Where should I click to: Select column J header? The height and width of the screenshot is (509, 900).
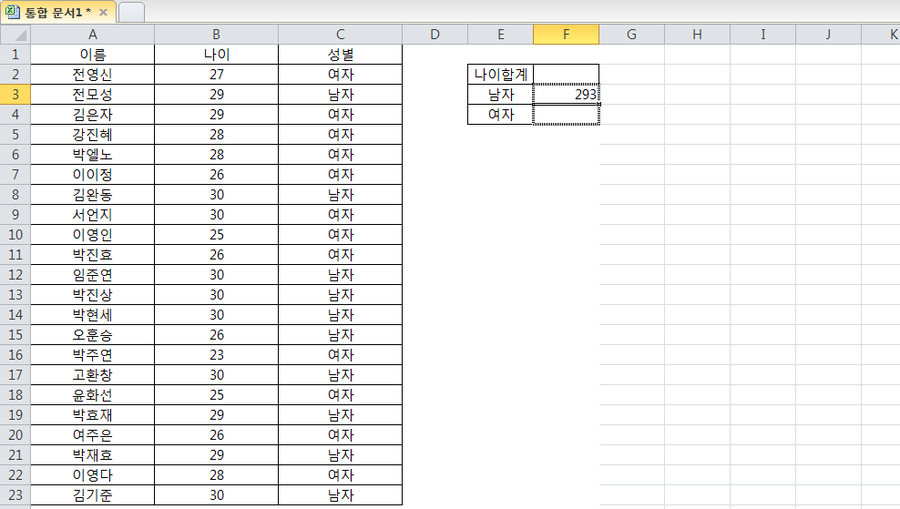coord(828,34)
